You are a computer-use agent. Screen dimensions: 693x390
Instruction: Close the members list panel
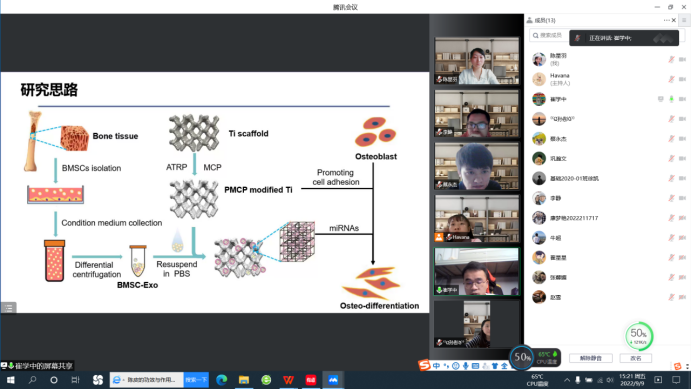tap(674, 20)
